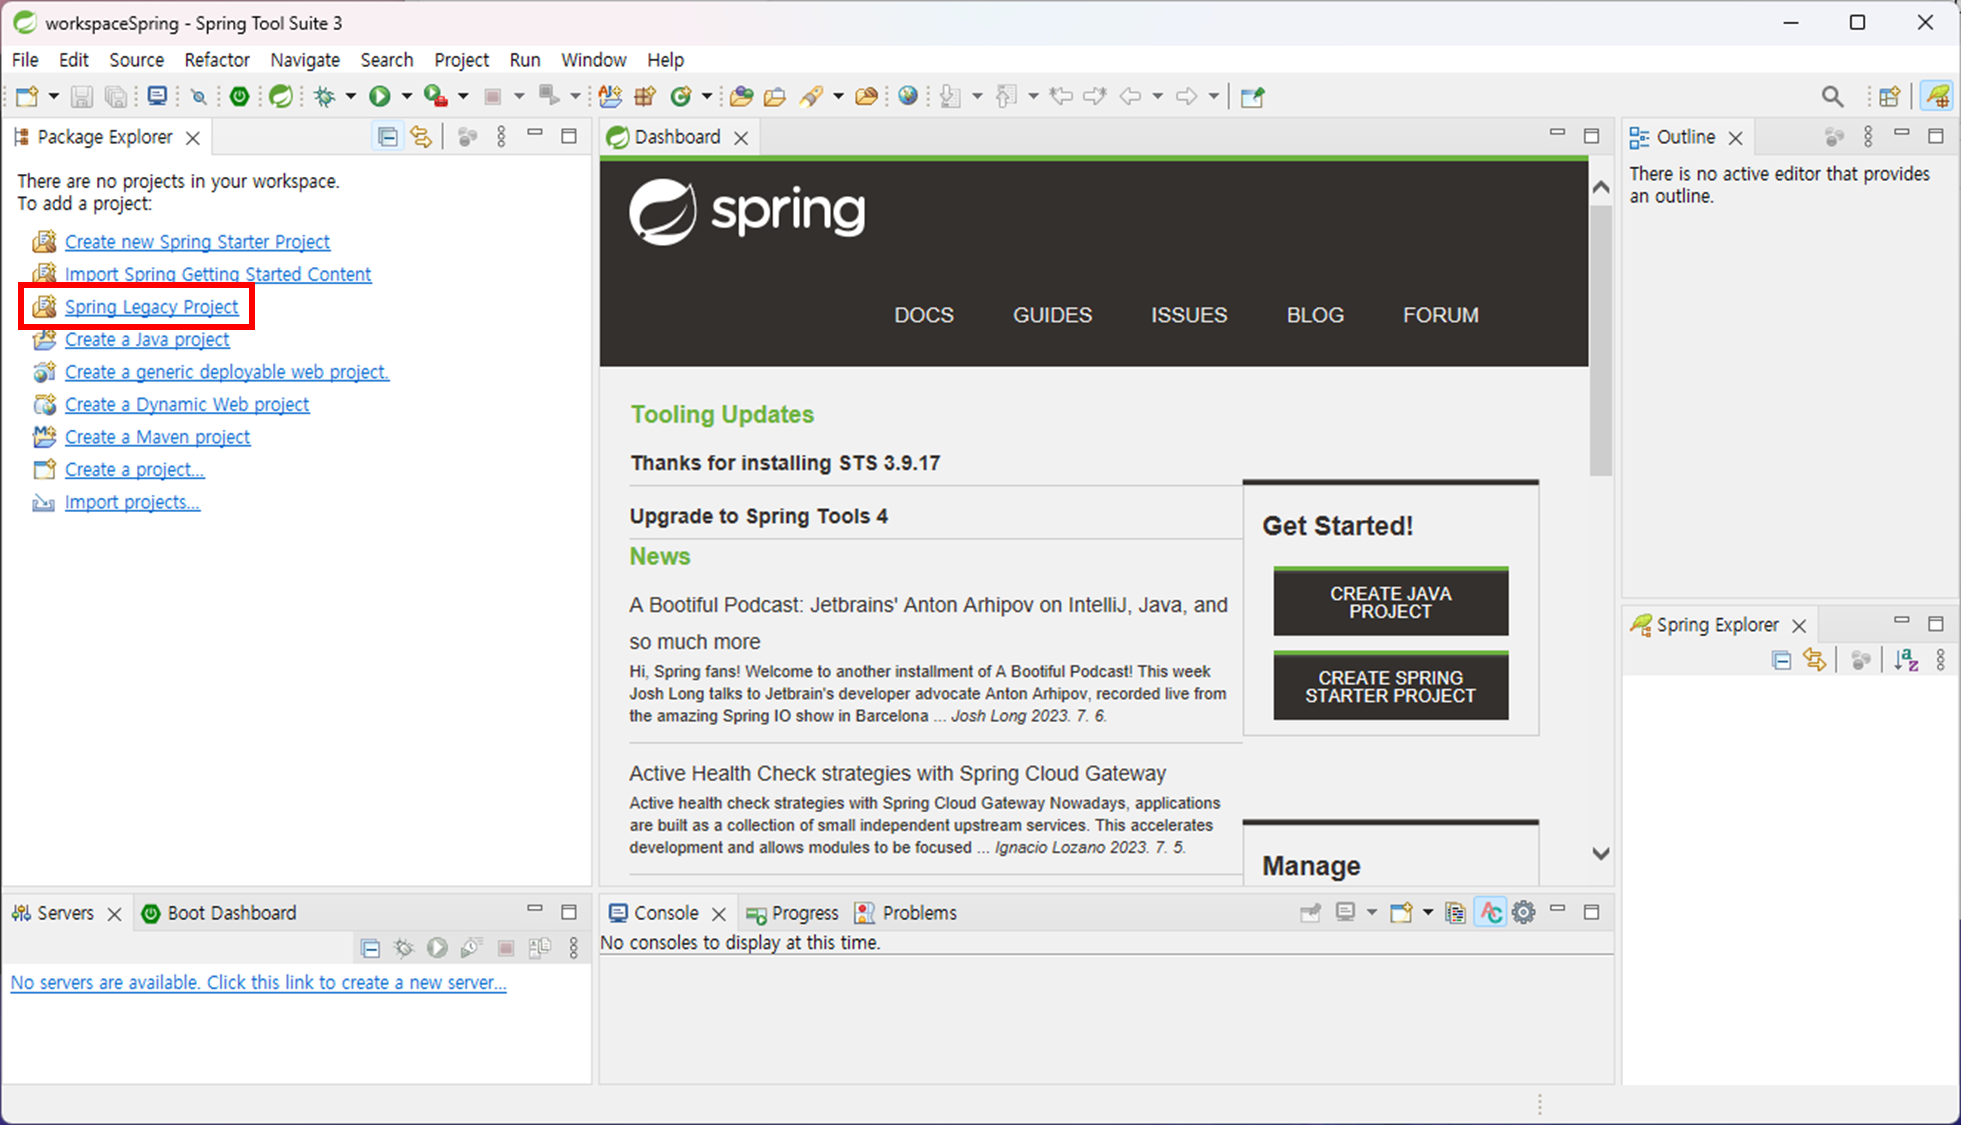Image resolution: width=1961 pixels, height=1125 pixels.
Task: Click Console settings gear icon
Action: (1523, 912)
